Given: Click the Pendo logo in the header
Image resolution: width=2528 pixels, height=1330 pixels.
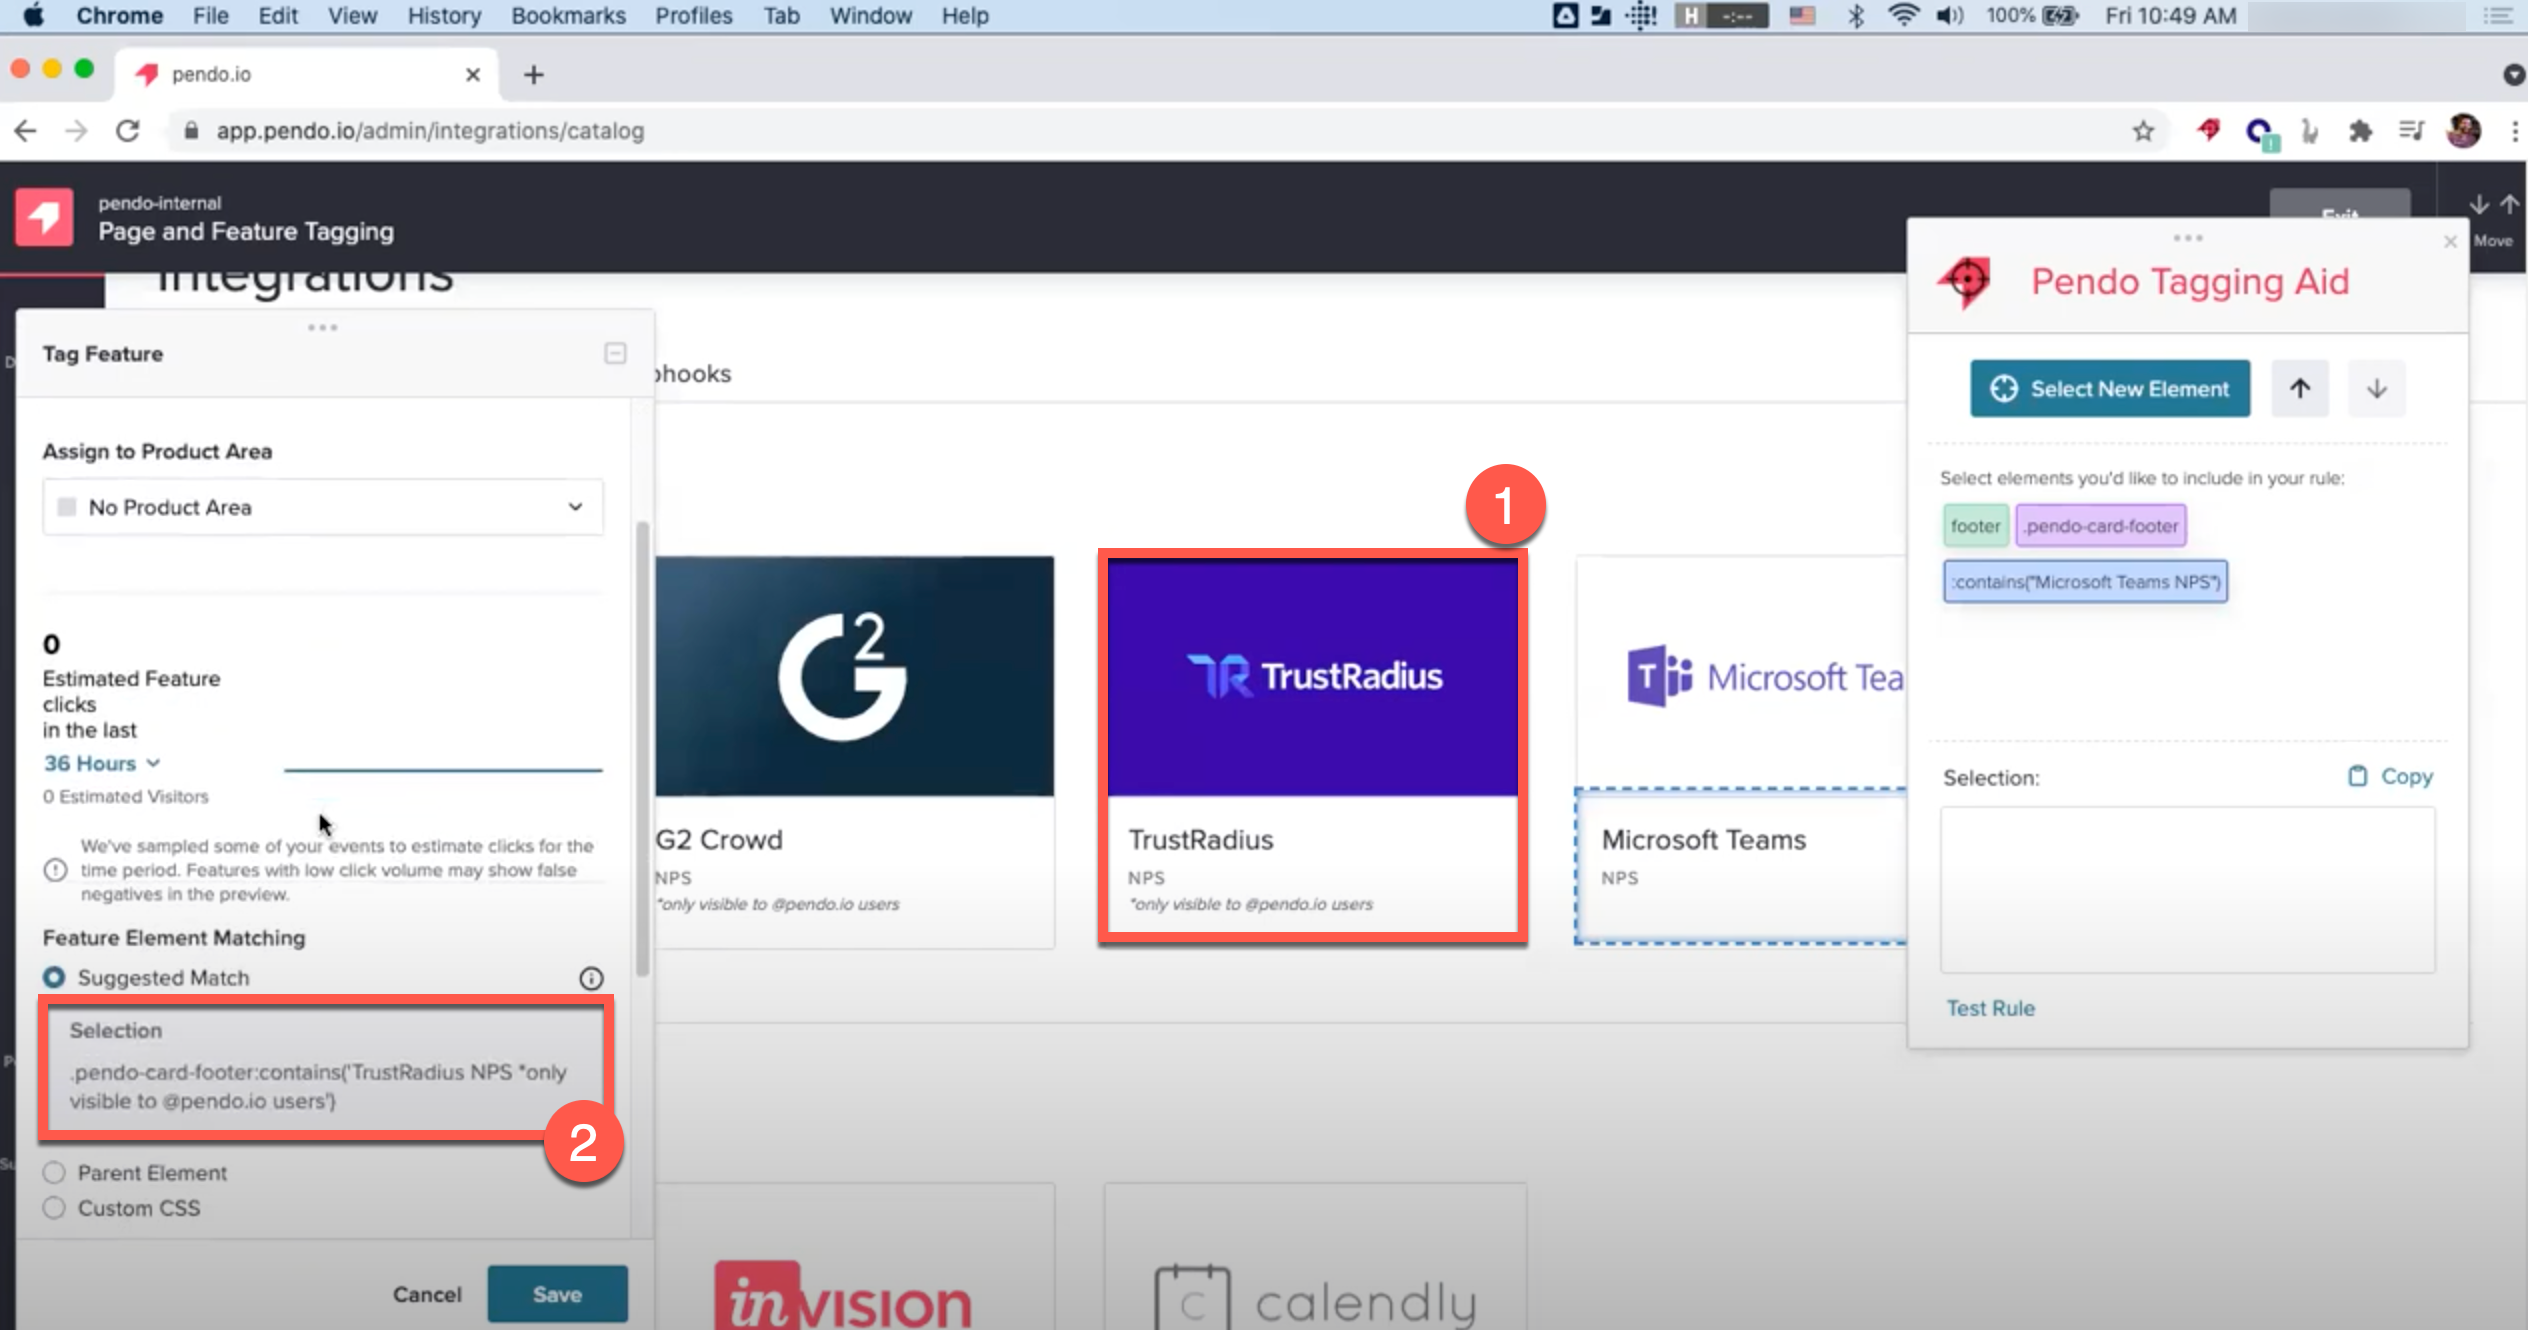Looking at the screenshot, I should coord(44,217).
